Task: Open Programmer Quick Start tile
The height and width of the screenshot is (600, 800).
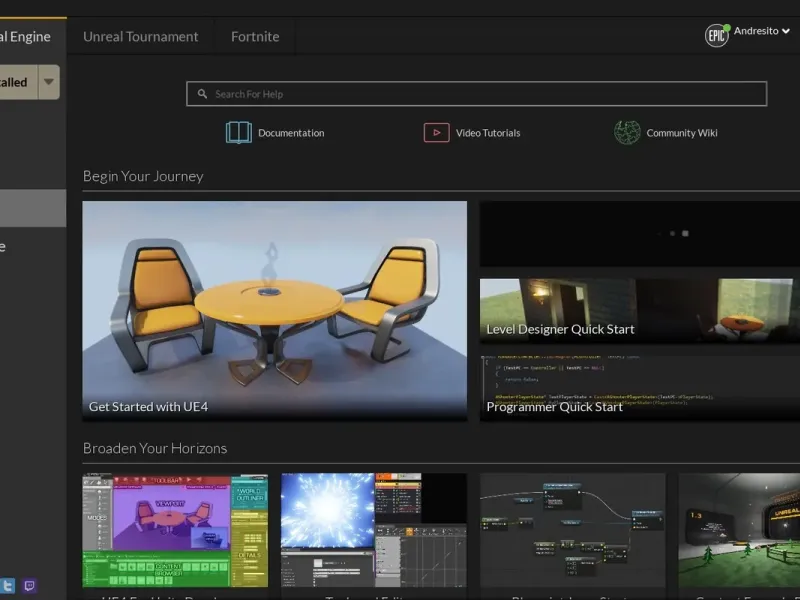Action: click(640, 388)
